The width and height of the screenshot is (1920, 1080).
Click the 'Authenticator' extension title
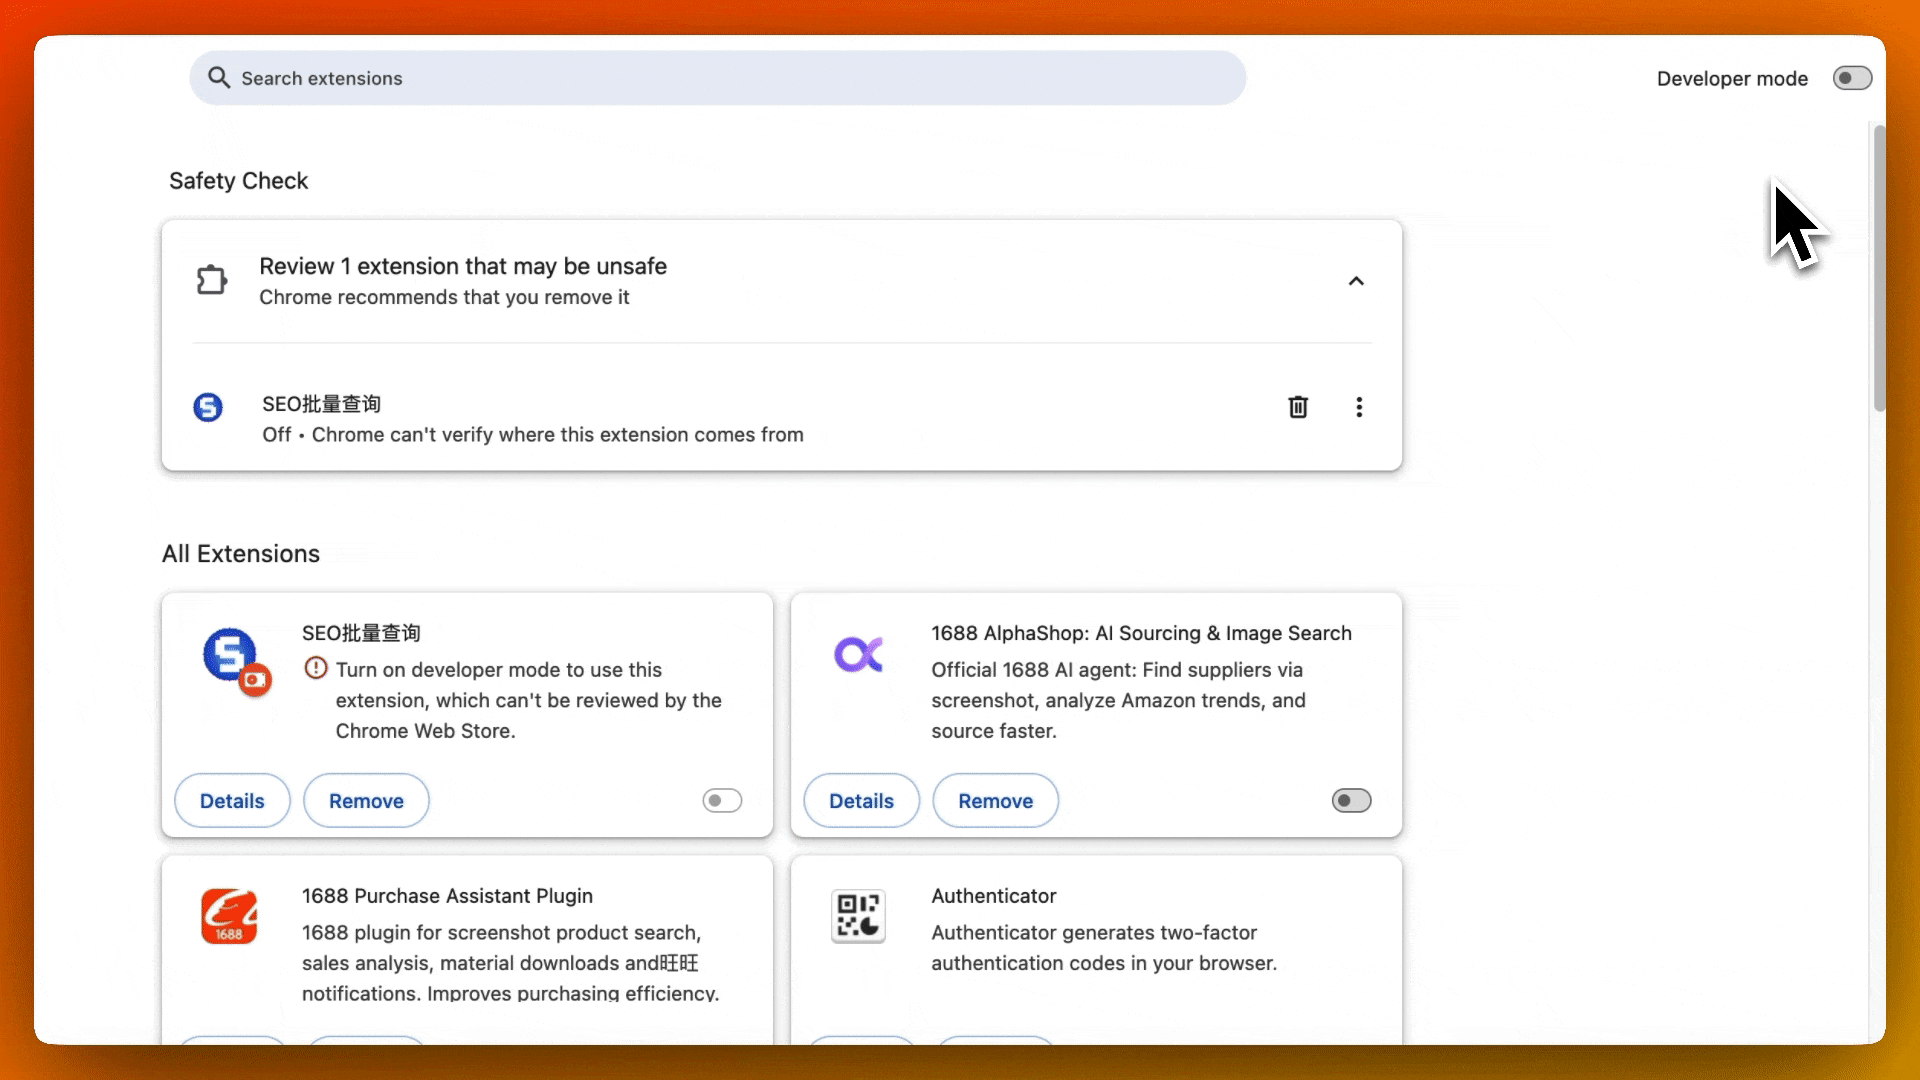994,896
